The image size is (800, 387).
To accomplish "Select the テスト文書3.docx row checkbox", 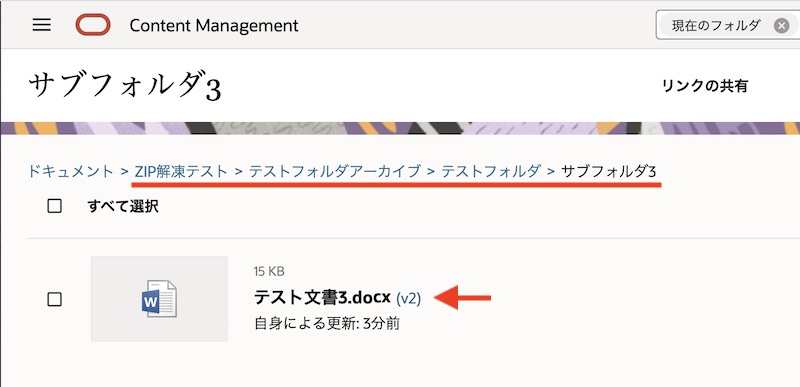I will [x=54, y=299].
